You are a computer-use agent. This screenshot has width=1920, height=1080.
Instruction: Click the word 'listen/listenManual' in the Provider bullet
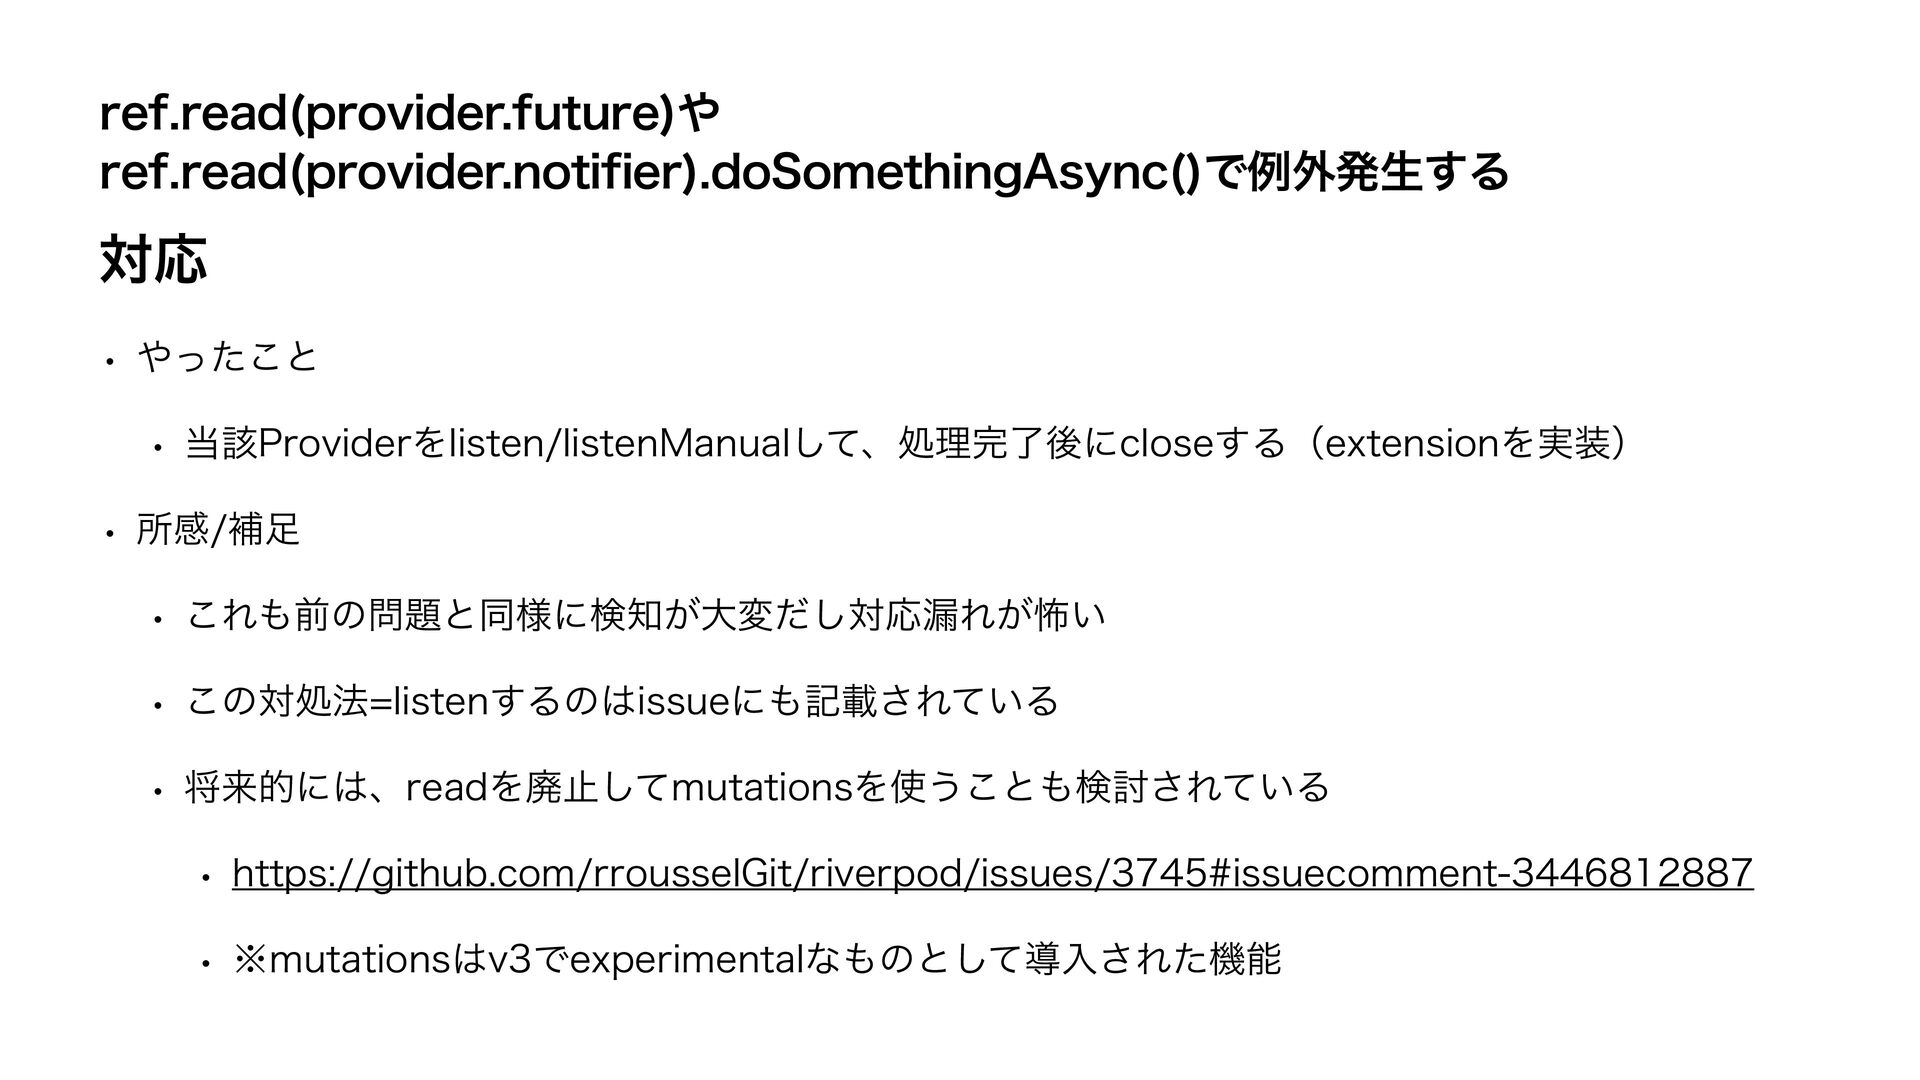click(620, 443)
